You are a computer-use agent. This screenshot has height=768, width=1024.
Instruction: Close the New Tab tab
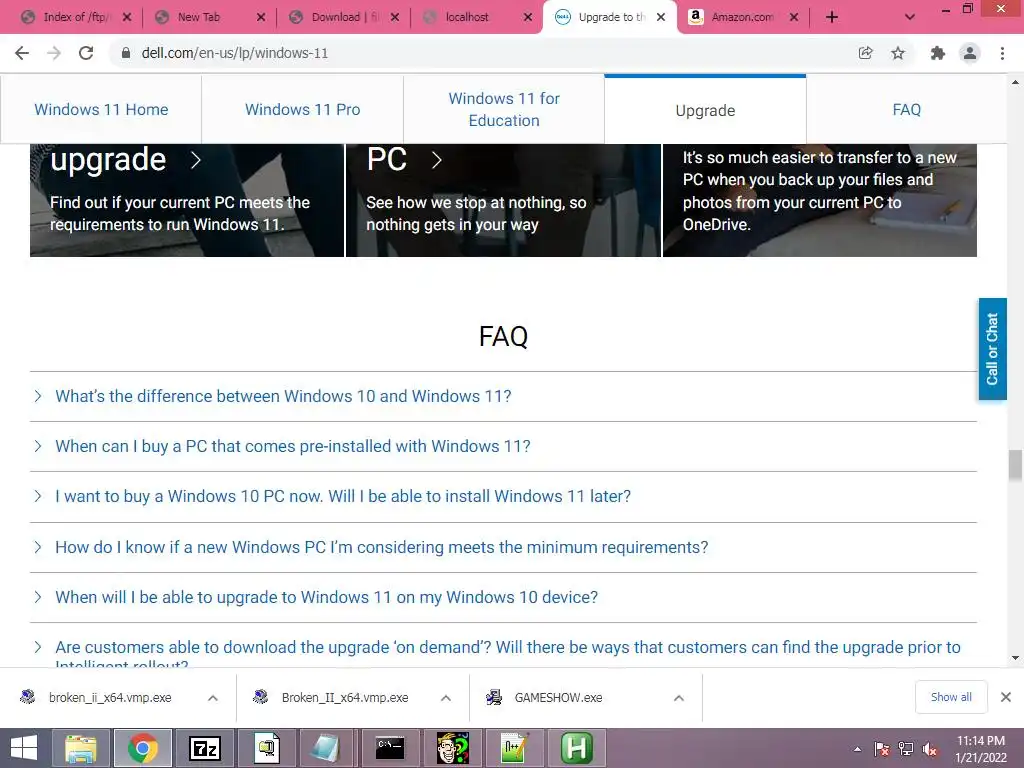[261, 17]
